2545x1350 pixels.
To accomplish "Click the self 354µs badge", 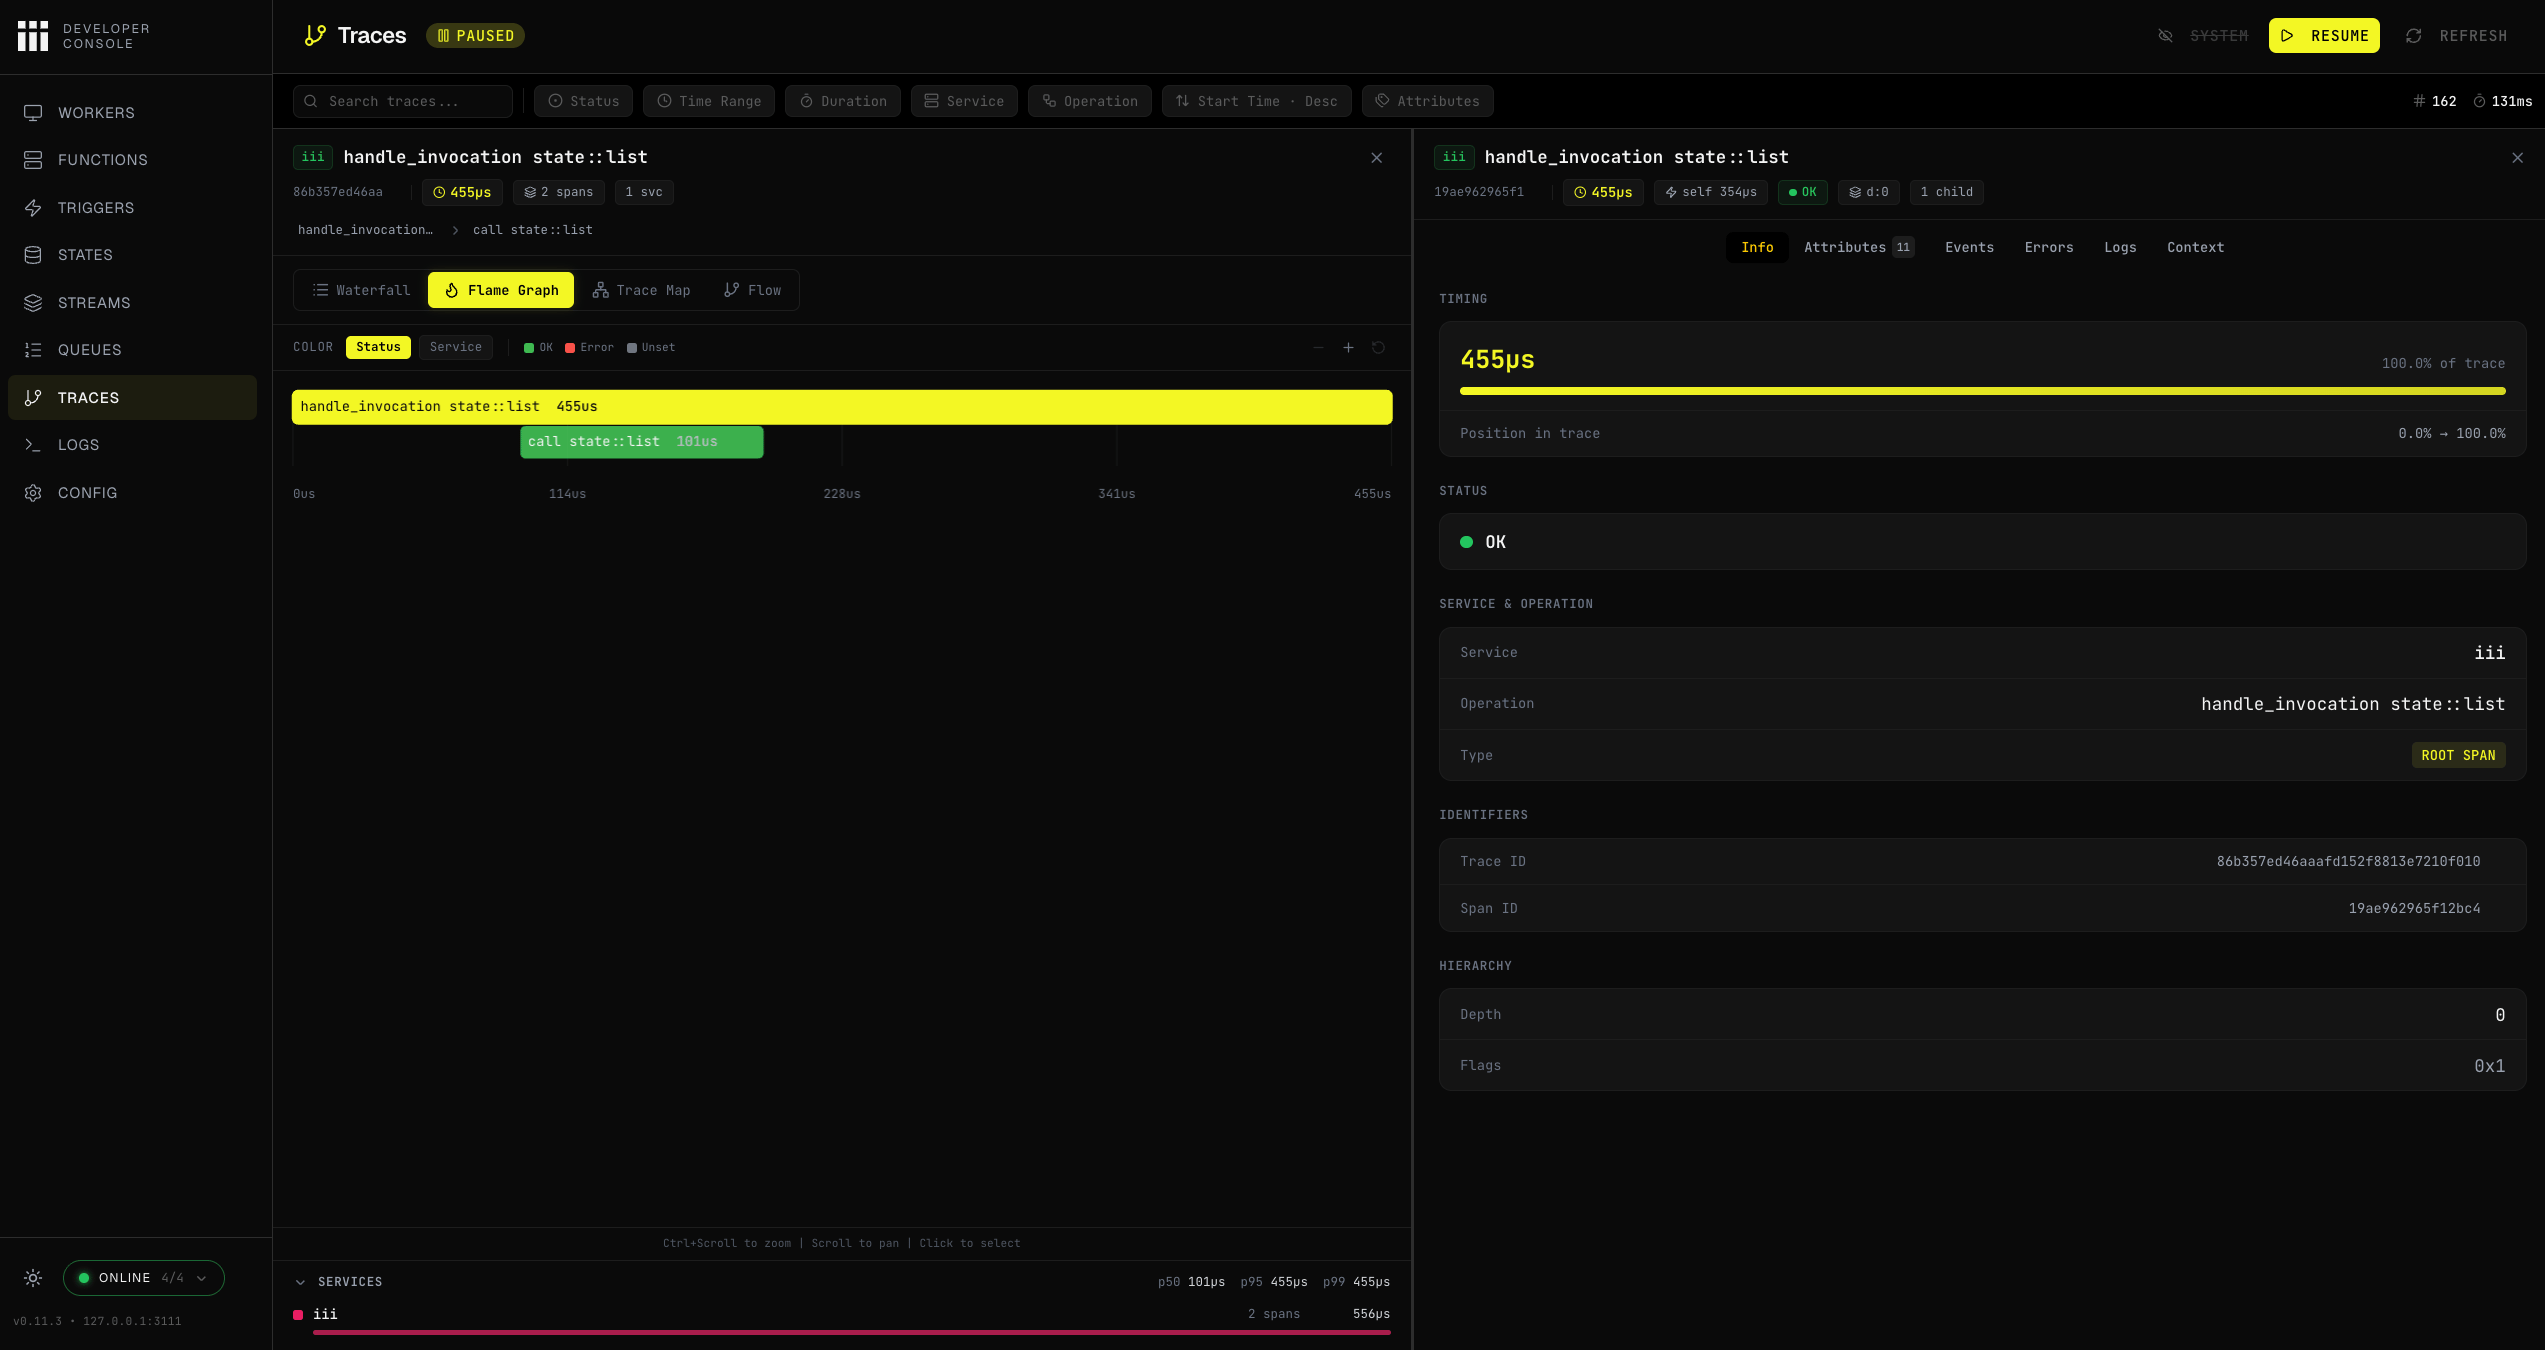I will click(x=1711, y=192).
